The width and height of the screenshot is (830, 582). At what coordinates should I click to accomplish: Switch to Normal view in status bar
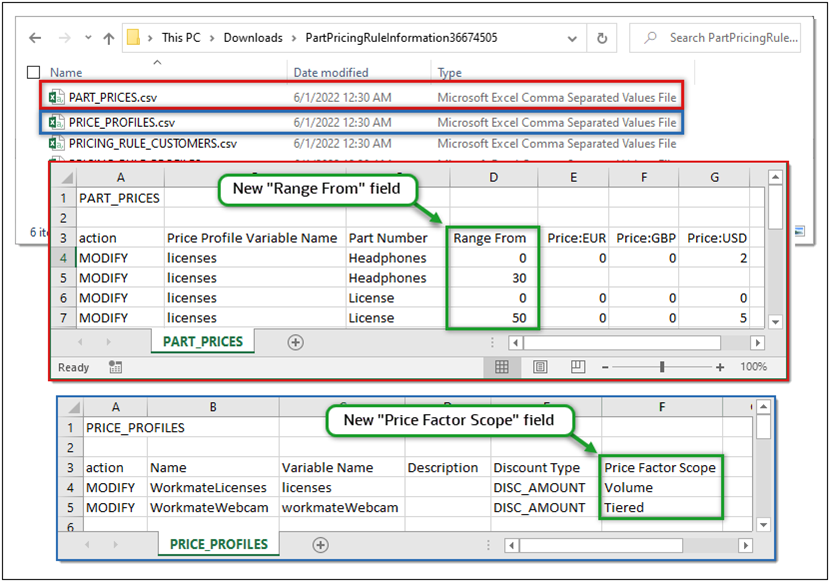pos(501,366)
